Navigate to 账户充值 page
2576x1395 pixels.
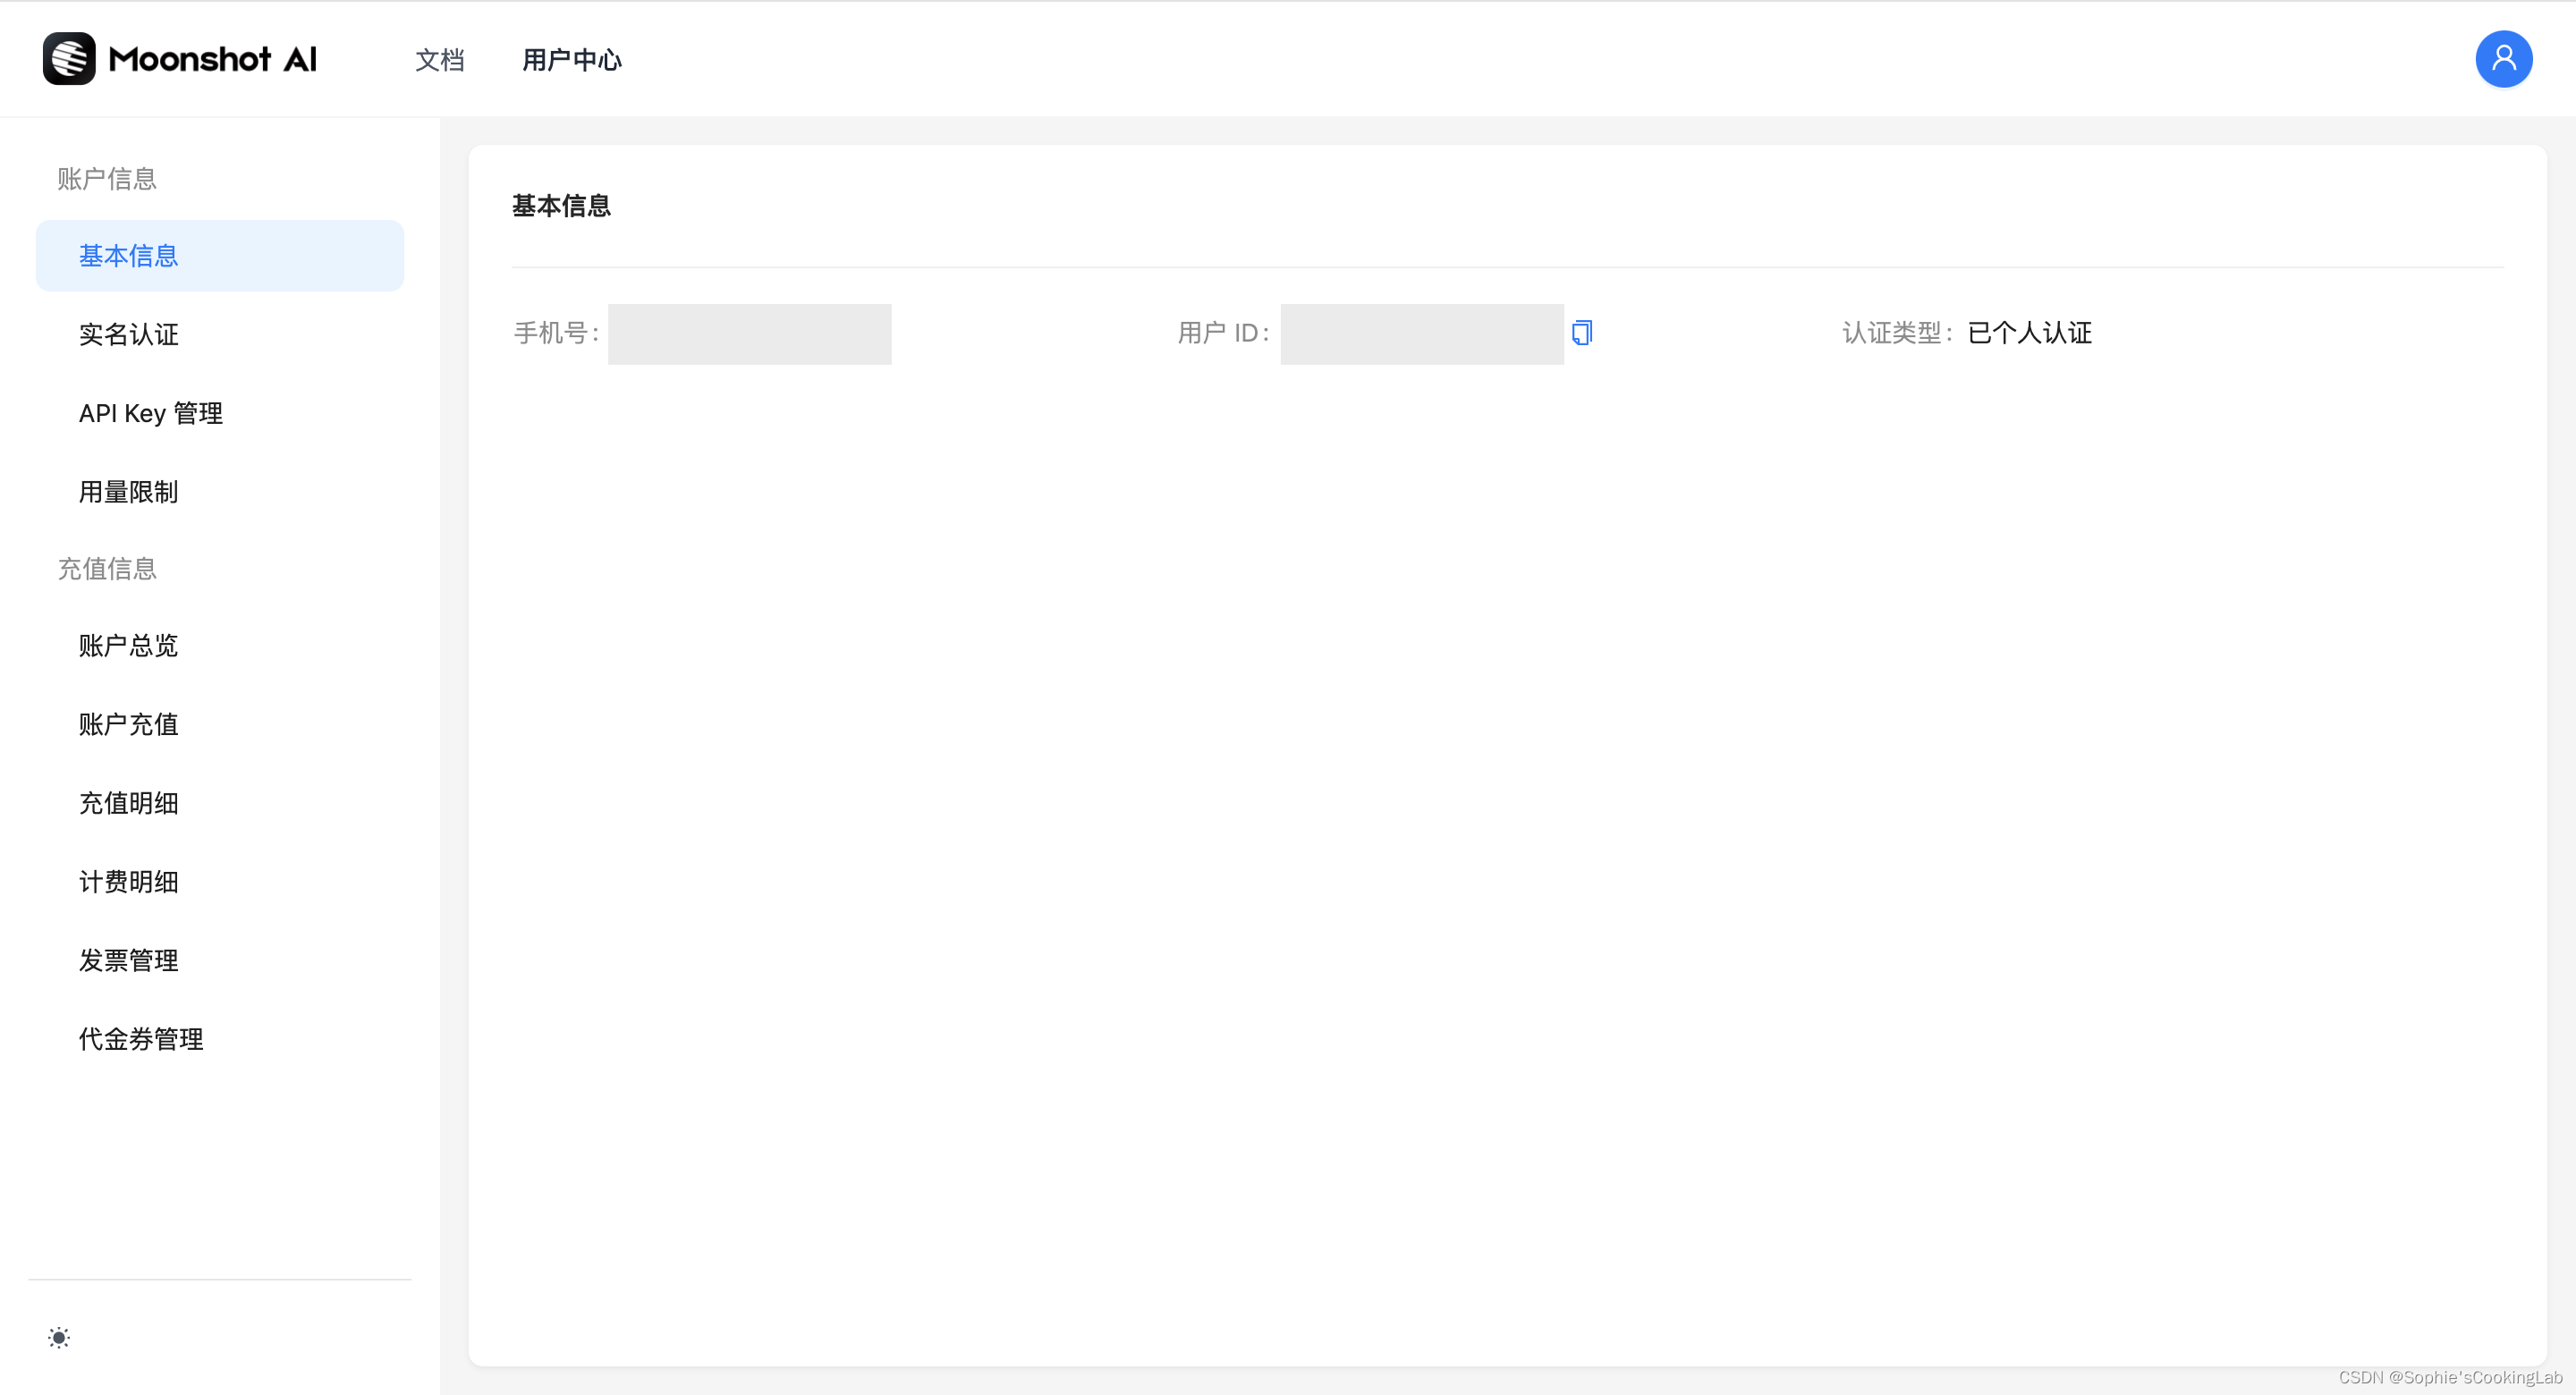click(129, 724)
